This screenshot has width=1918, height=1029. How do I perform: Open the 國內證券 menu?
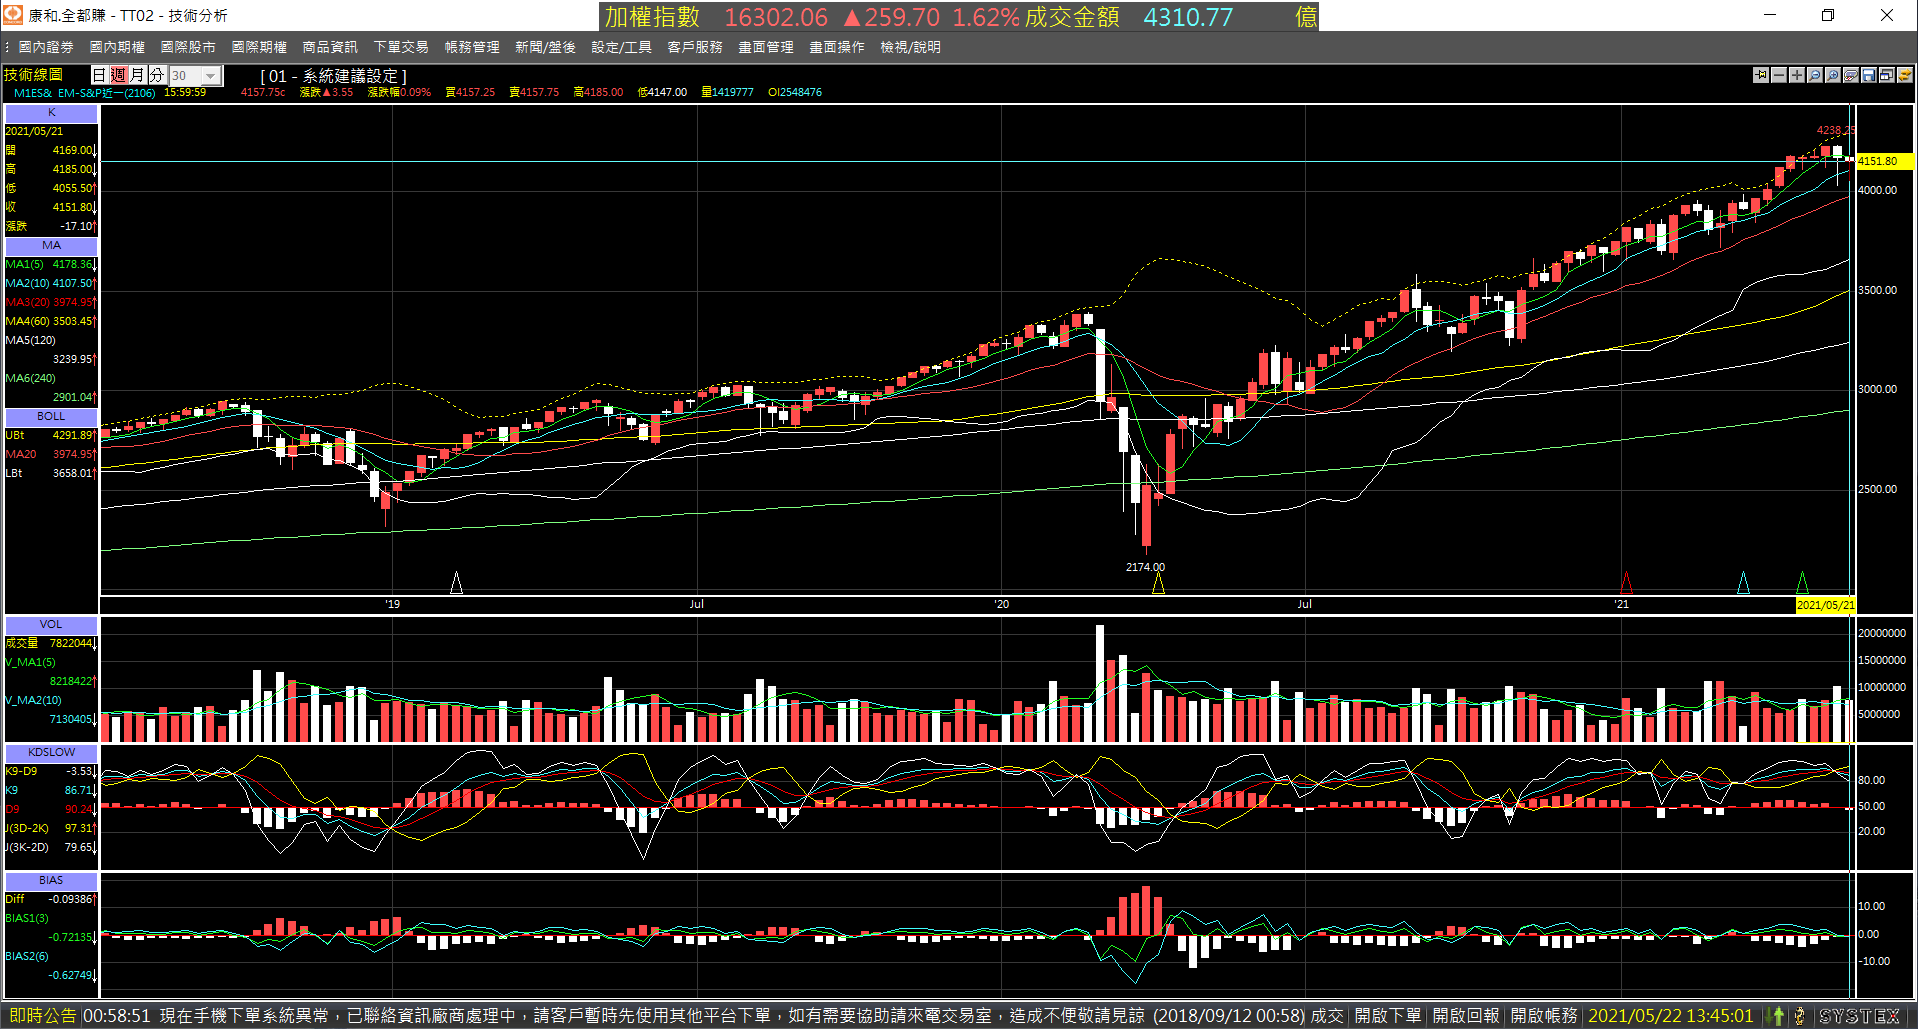pyautogui.click(x=46, y=47)
